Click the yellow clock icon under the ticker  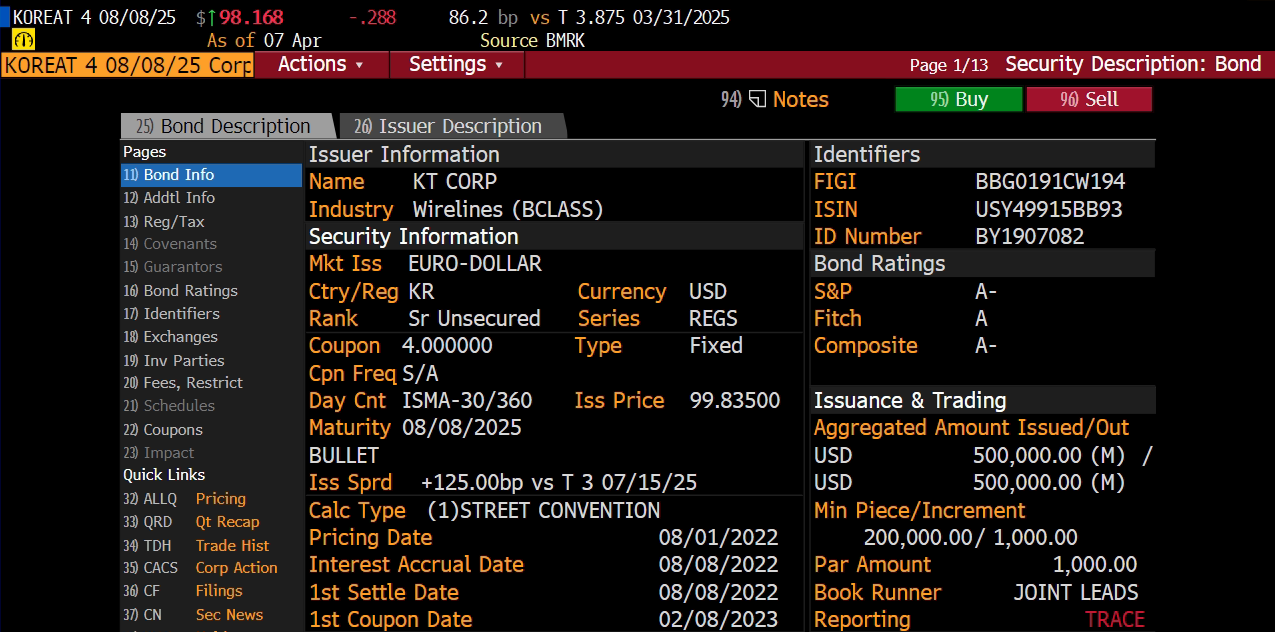point(24,40)
